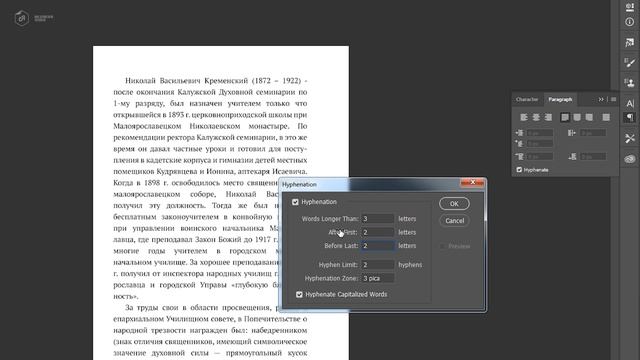The height and width of the screenshot is (360, 640).
Task: Click the "Words Longer Than:" label
Action: coord(330,219)
